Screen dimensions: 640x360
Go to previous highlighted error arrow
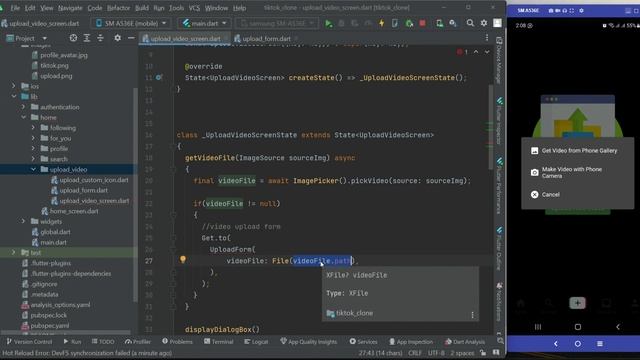(x=476, y=52)
